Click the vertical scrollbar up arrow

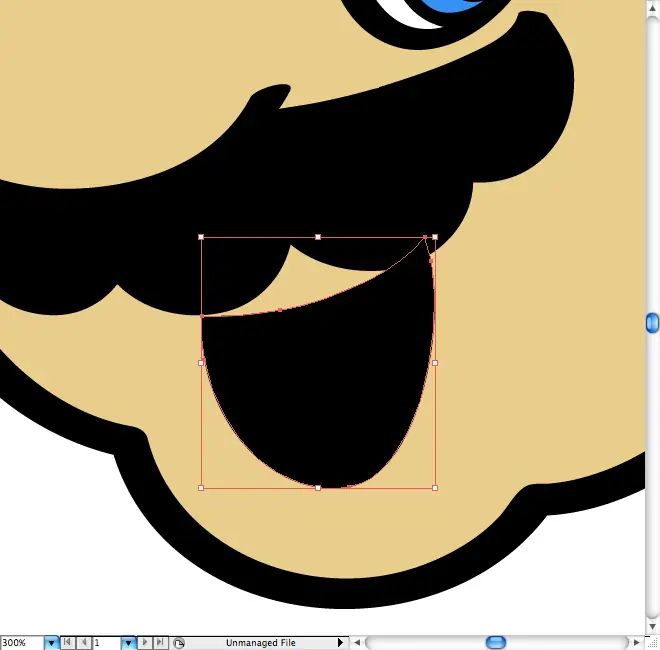click(652, 9)
